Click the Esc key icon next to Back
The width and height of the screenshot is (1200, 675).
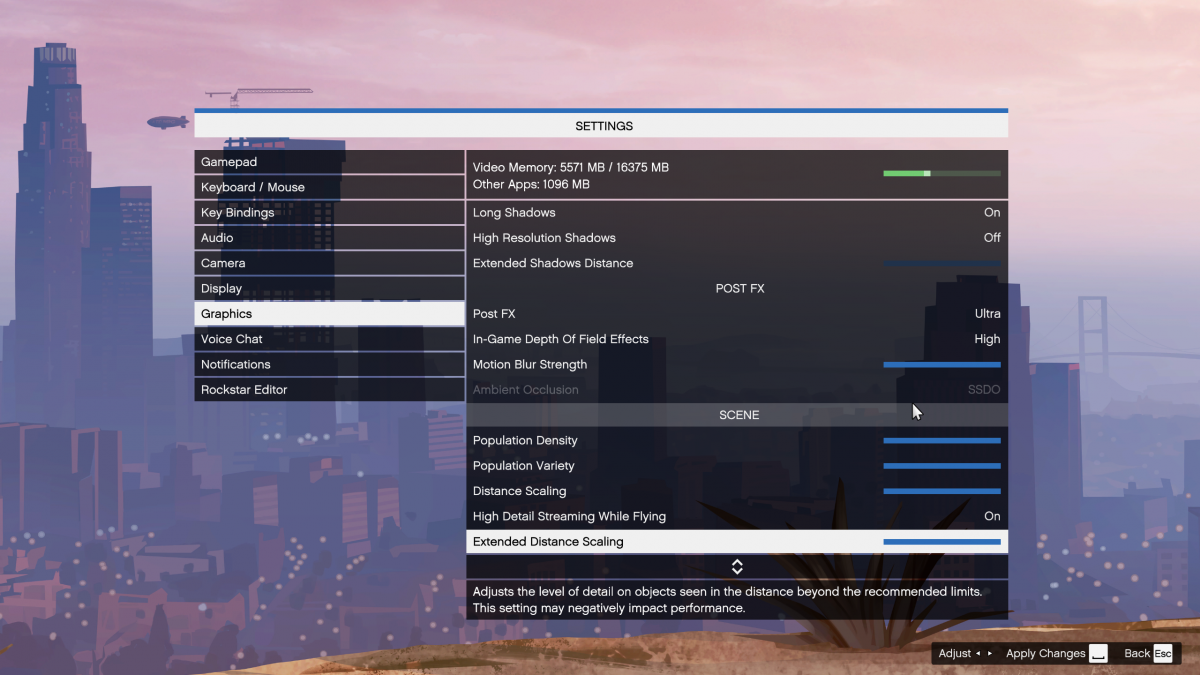point(1163,653)
